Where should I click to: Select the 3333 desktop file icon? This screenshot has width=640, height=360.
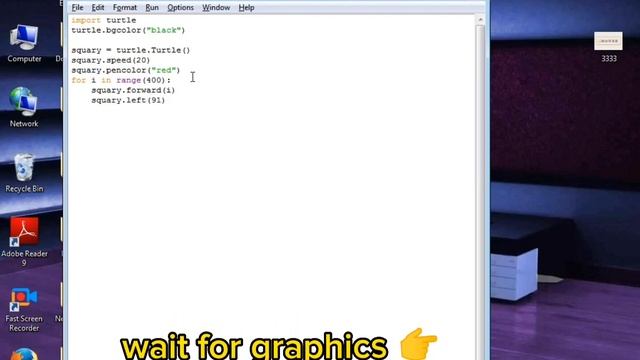pos(608,47)
